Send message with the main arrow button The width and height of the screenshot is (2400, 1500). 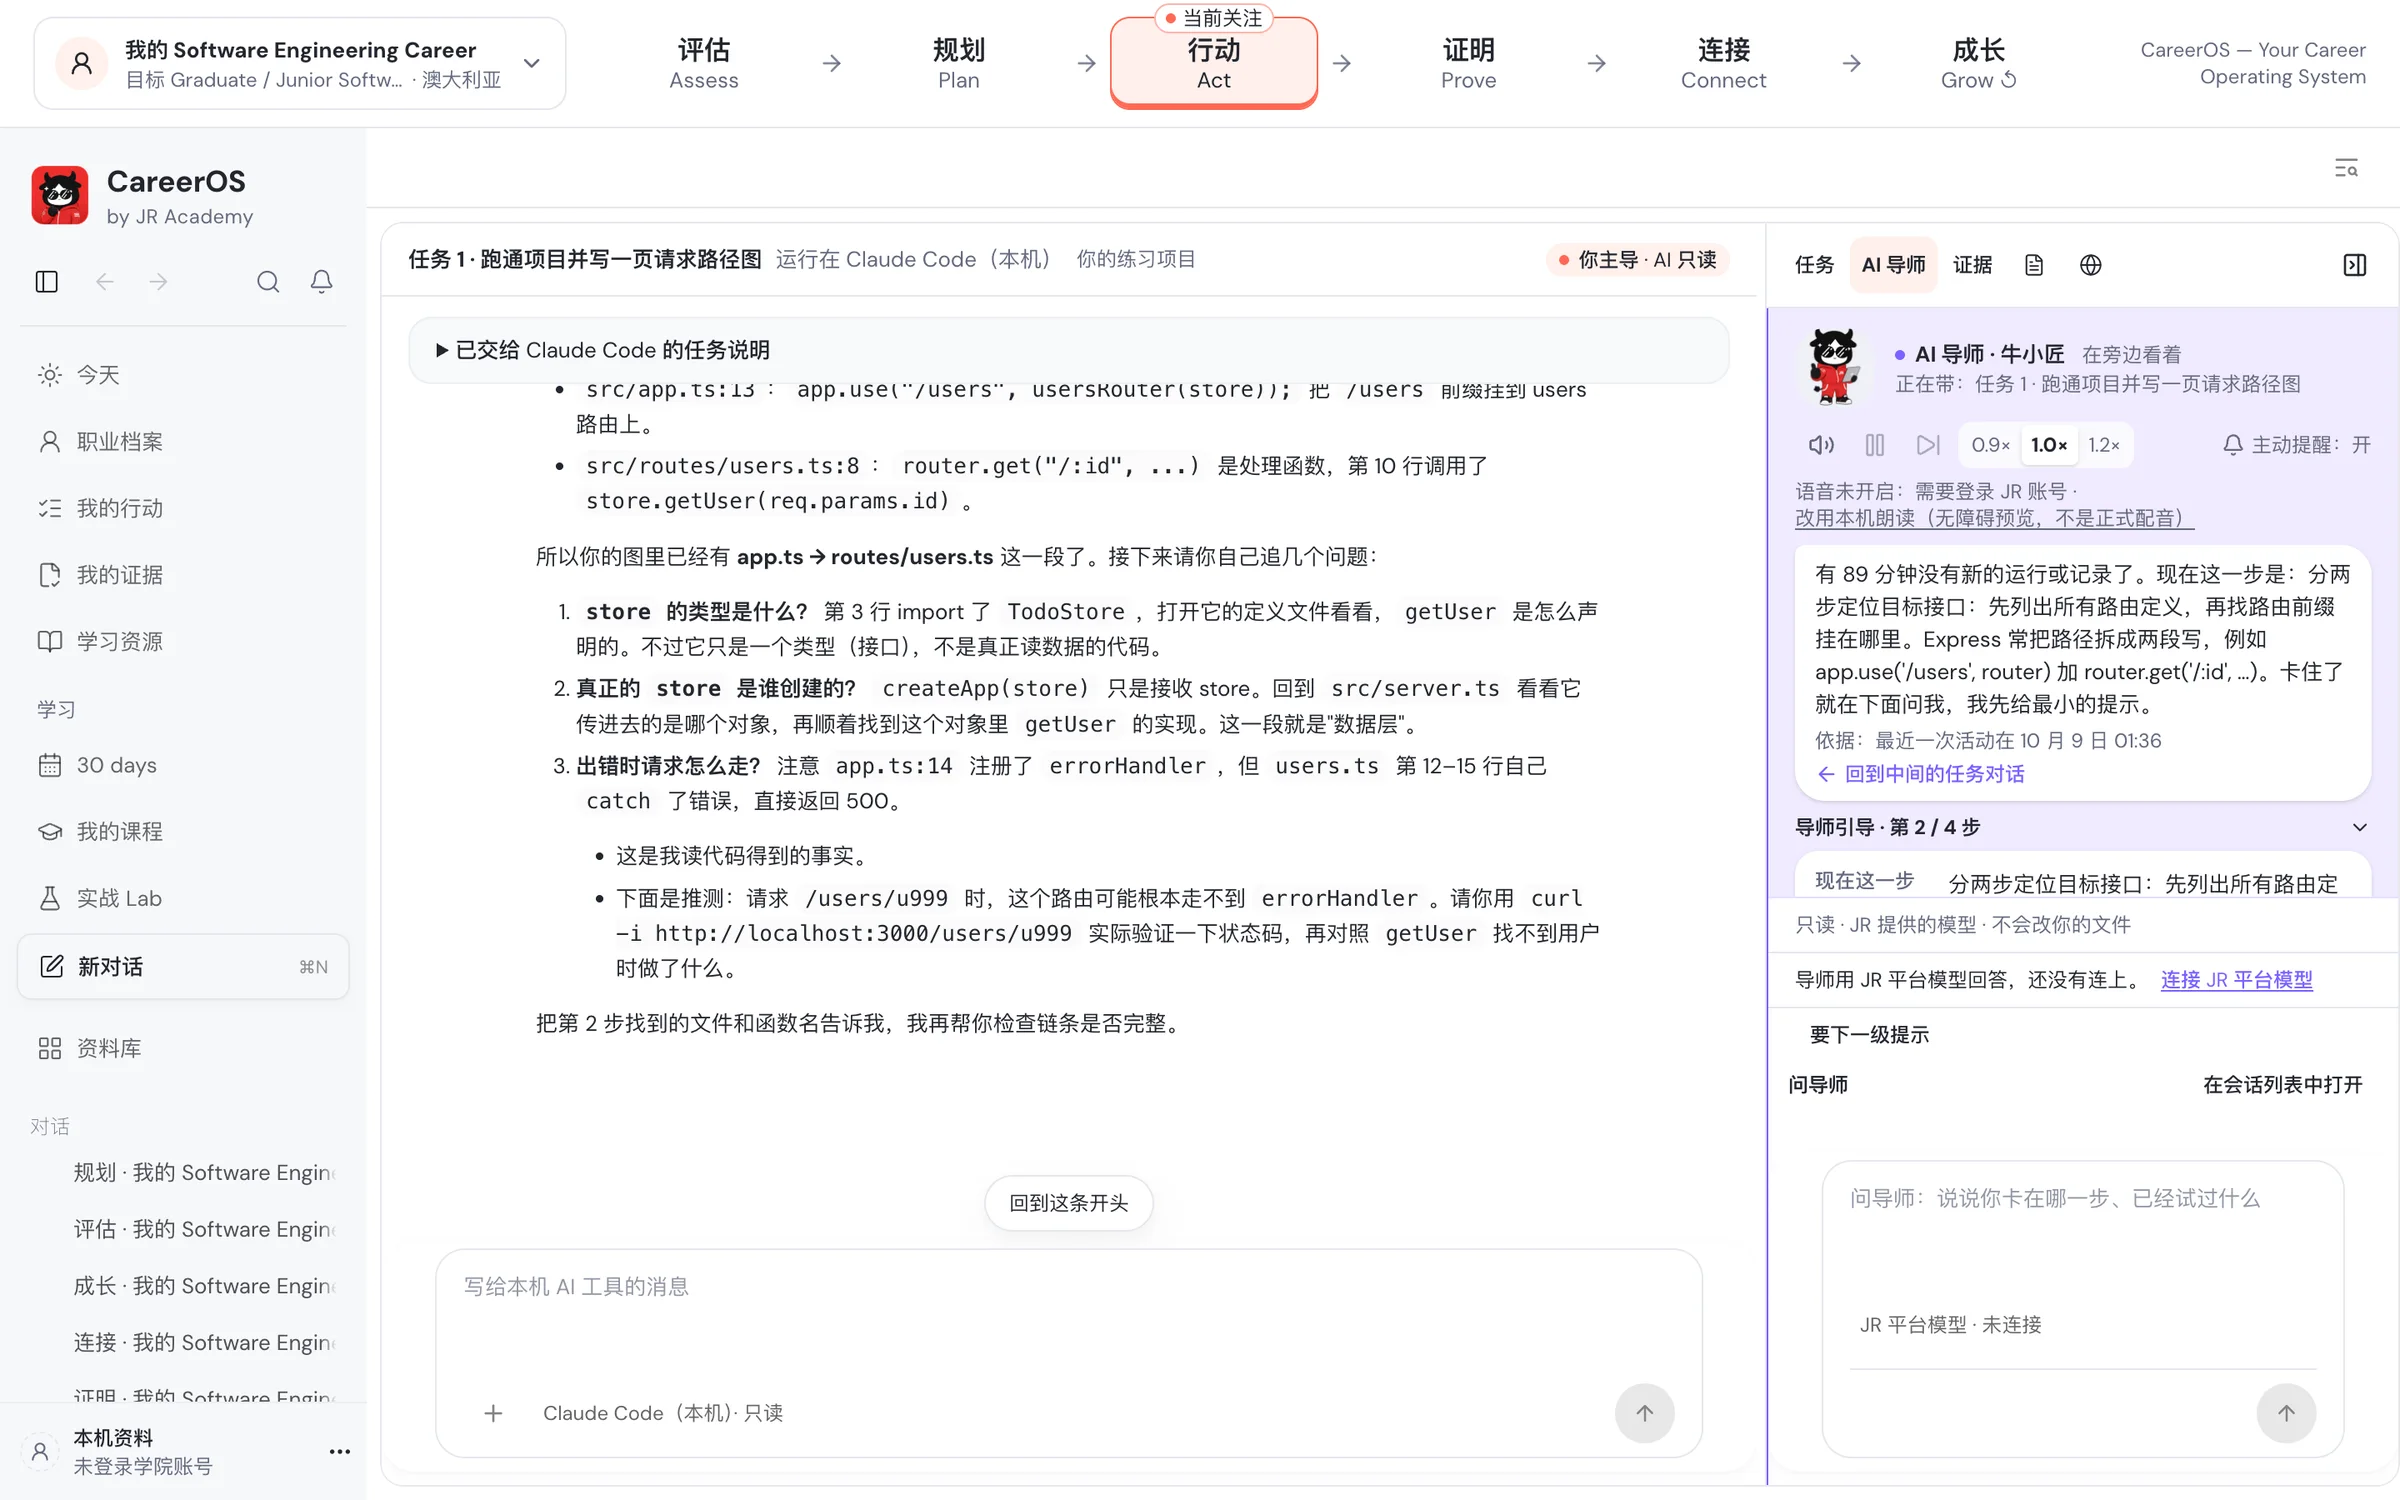point(1645,1413)
